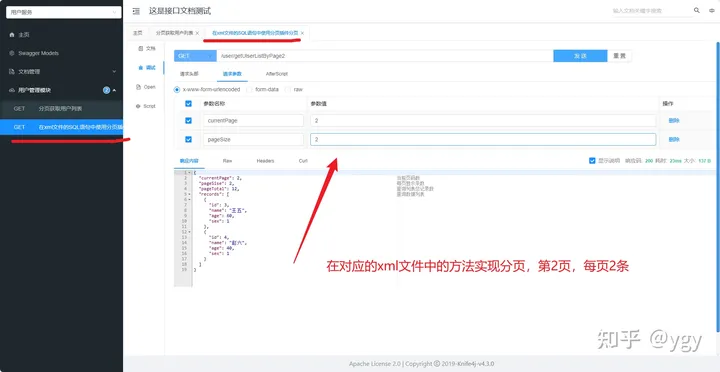720x372 pixels.
Task: Open the Script side tab
Action: [146, 106]
